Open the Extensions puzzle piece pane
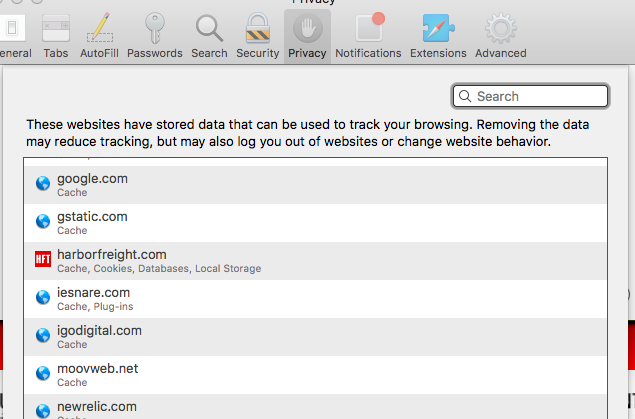Screen dimensions: 635x419 click(438, 35)
